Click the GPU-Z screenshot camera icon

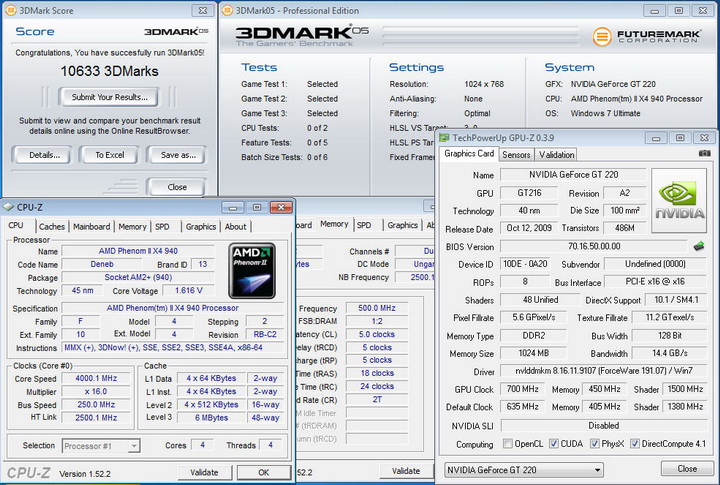click(704, 153)
